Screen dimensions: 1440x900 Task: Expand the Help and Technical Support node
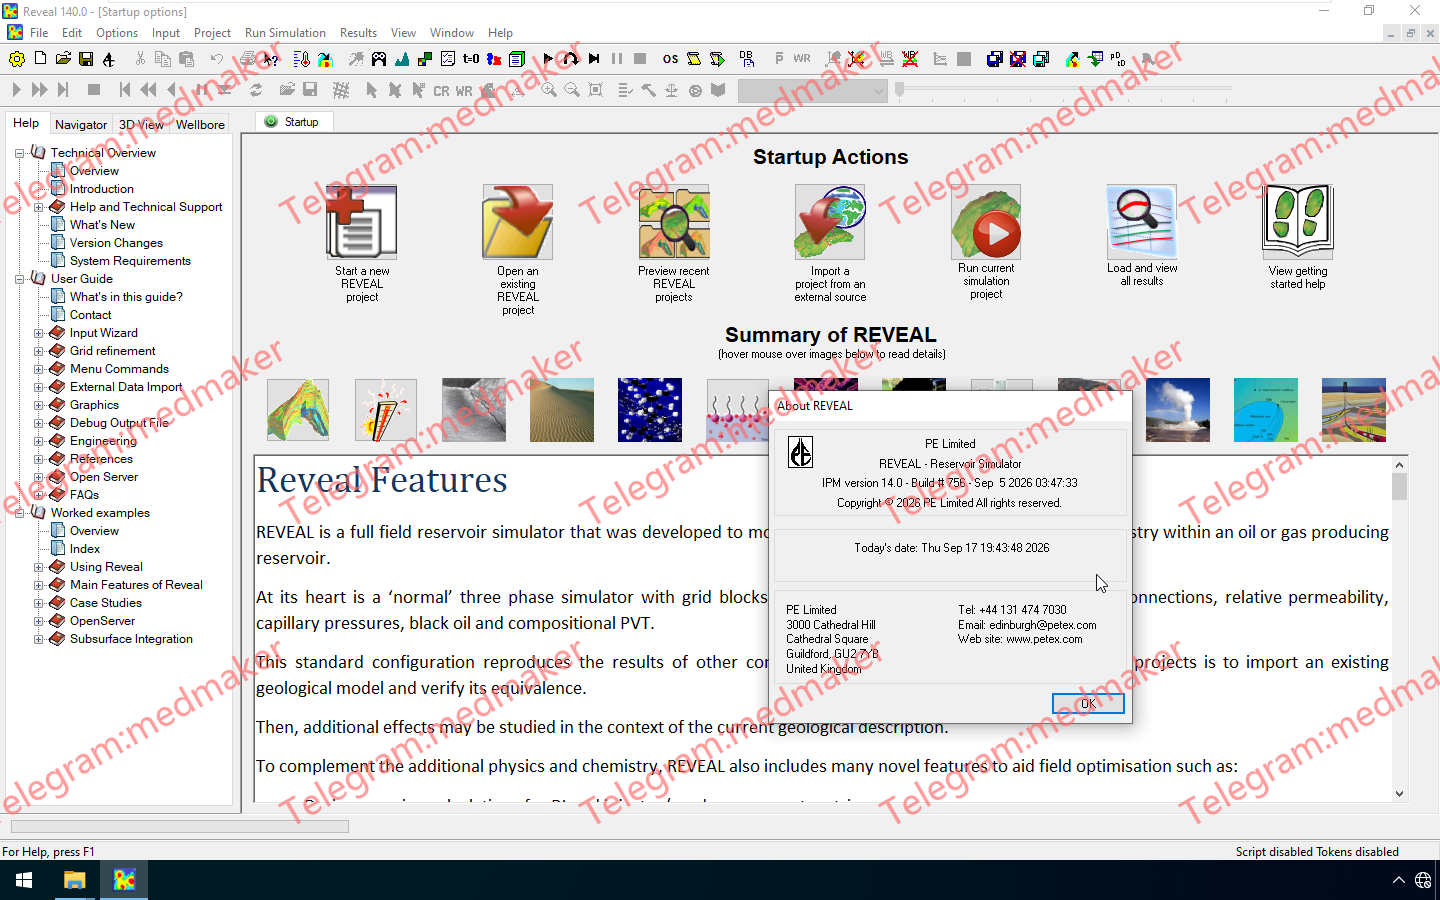[x=38, y=207]
